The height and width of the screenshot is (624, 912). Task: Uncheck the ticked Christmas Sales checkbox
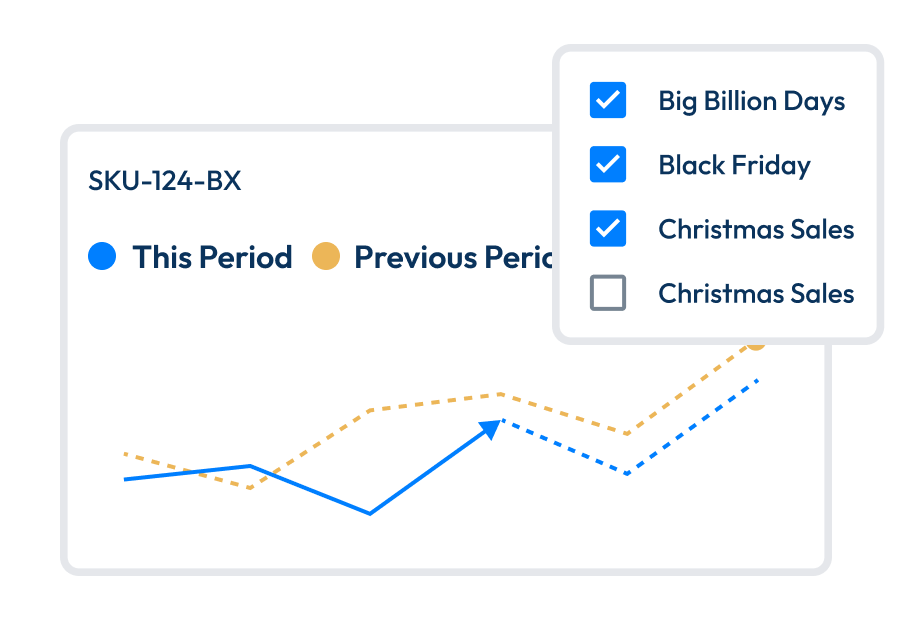coord(608,229)
